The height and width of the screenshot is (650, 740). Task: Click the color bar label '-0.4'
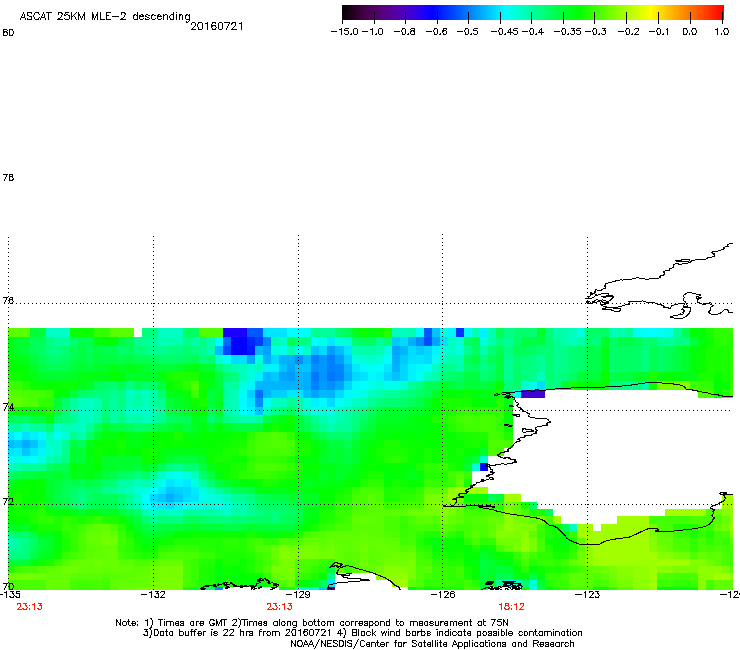tap(533, 32)
